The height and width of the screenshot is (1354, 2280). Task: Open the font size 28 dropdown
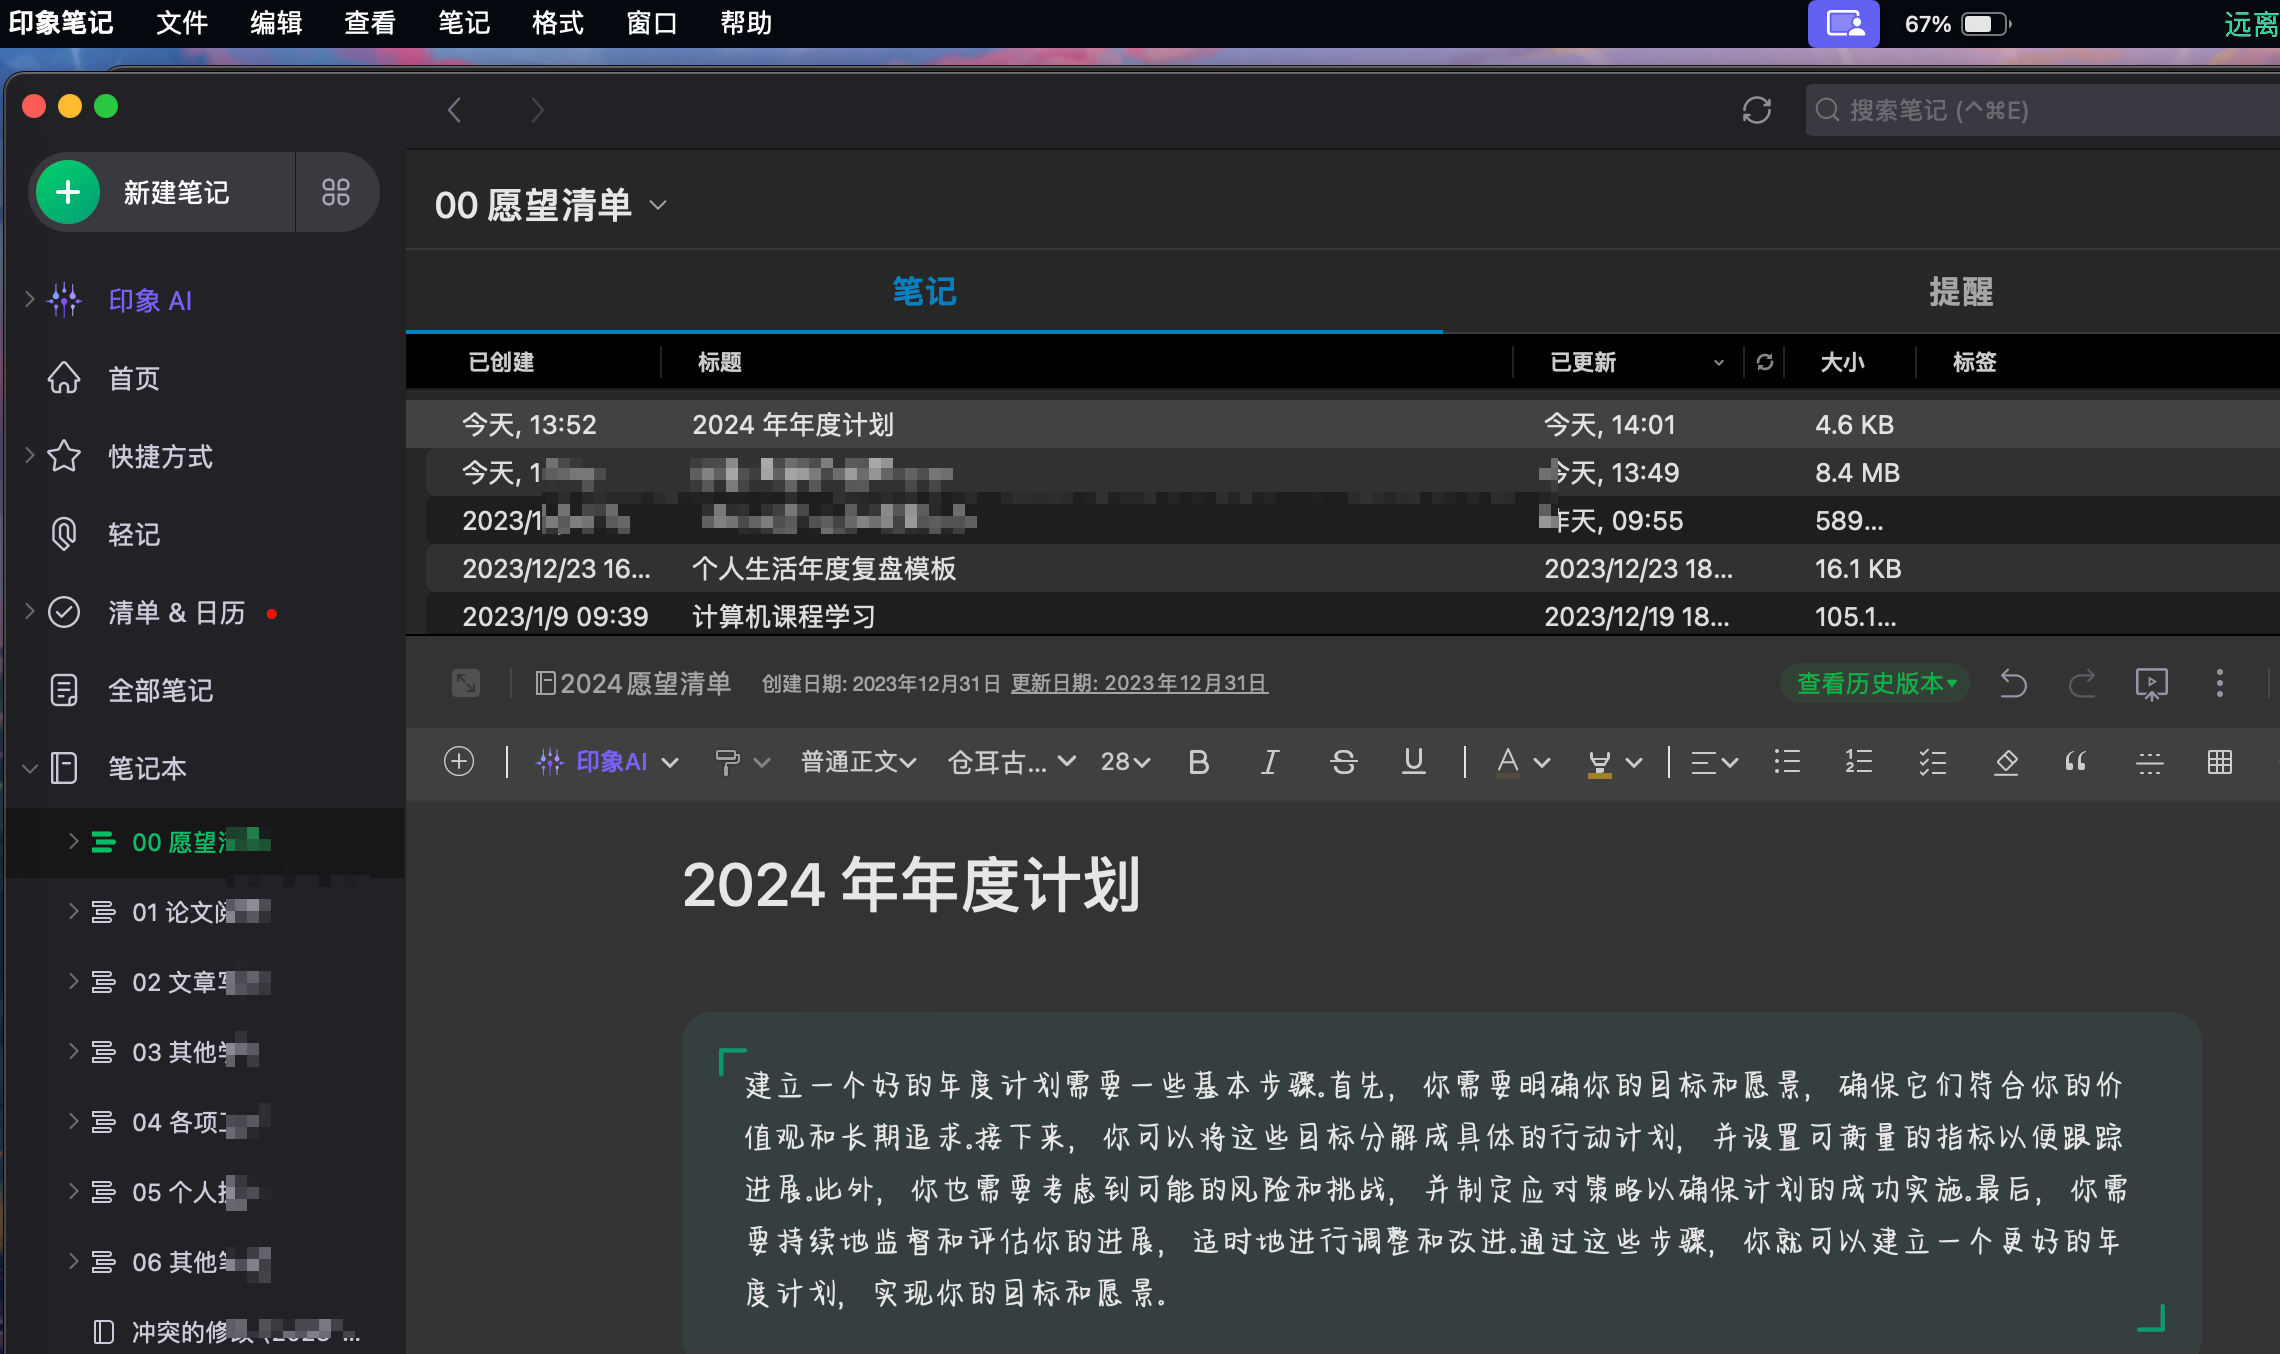tap(1125, 762)
